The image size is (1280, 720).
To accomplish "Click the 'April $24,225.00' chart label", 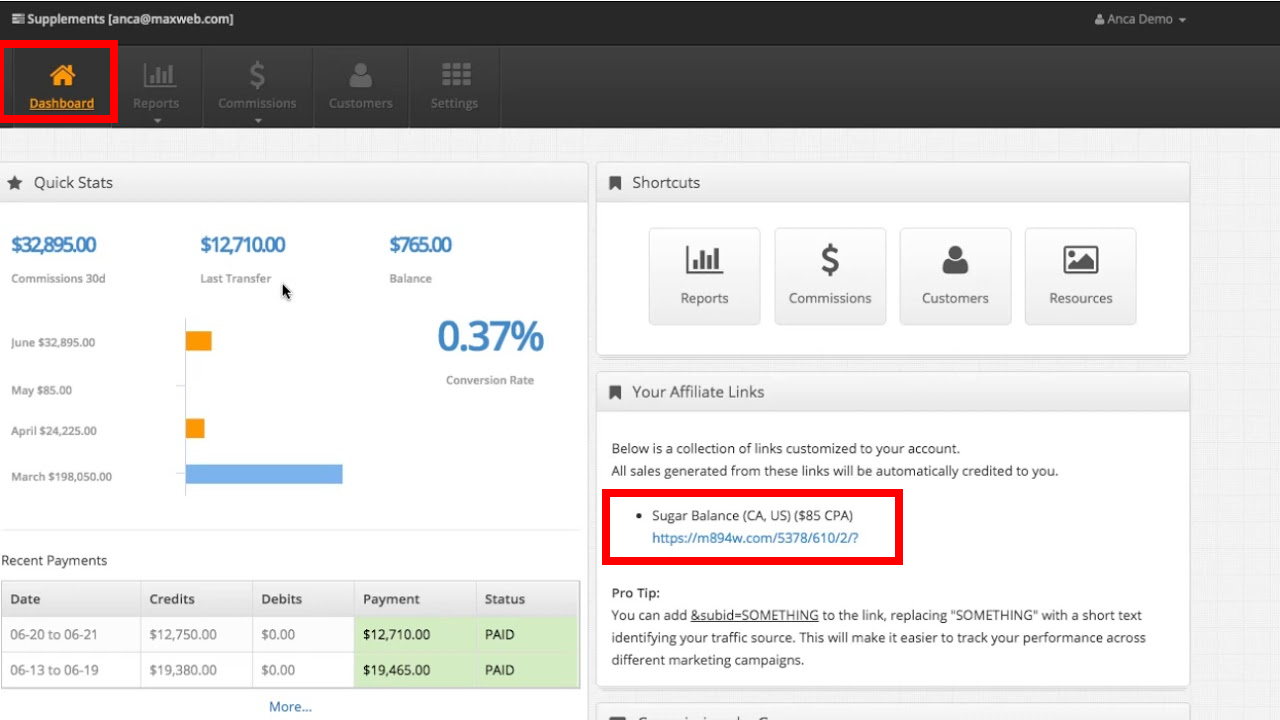I will (x=54, y=431).
